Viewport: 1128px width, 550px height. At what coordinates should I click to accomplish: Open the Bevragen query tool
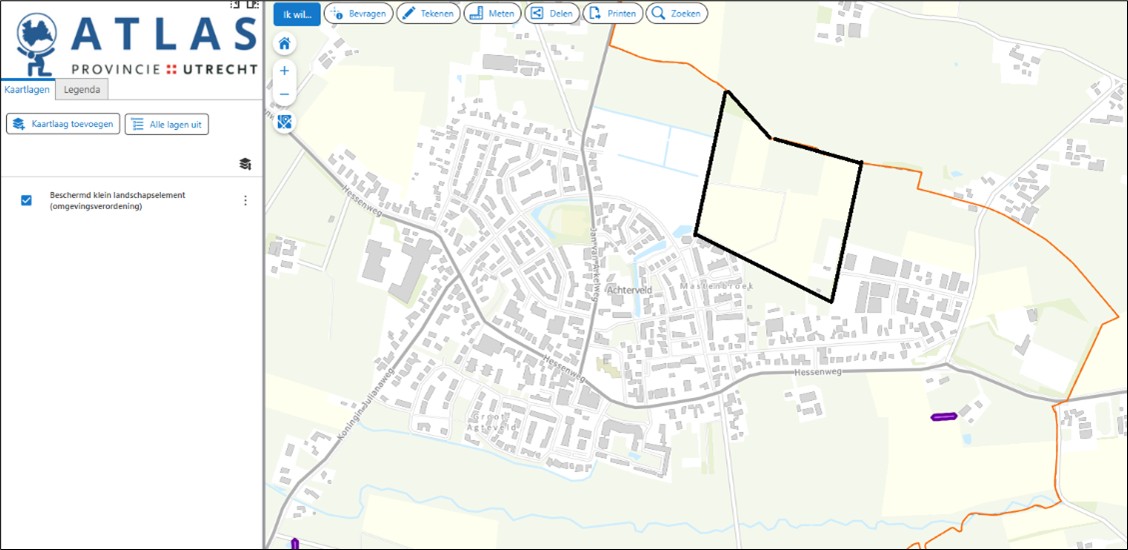[360, 14]
